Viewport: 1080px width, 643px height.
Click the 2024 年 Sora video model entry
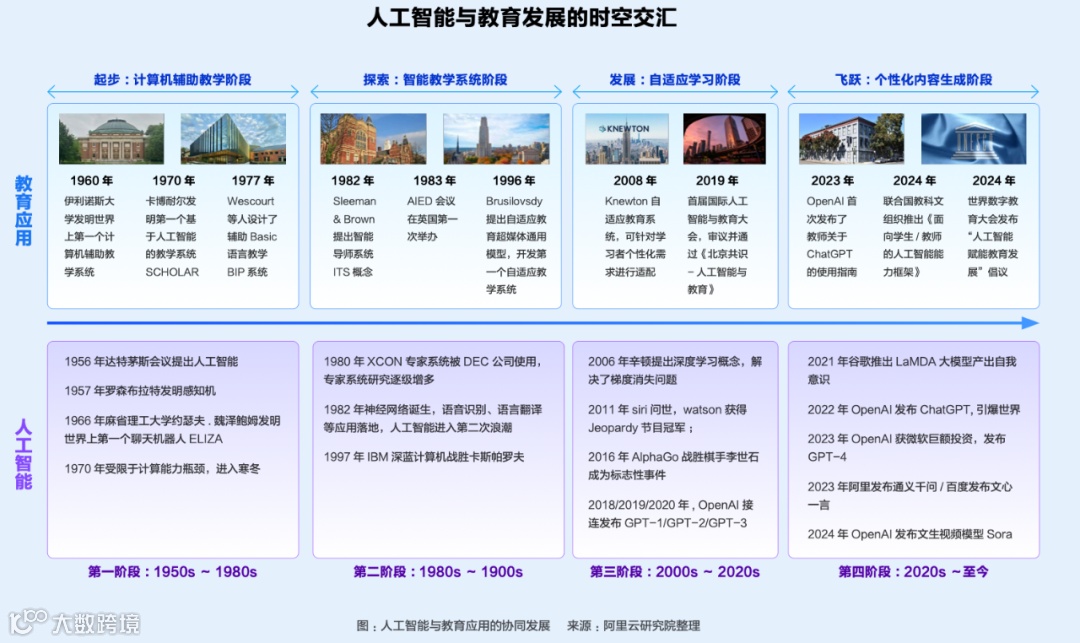(x=910, y=534)
